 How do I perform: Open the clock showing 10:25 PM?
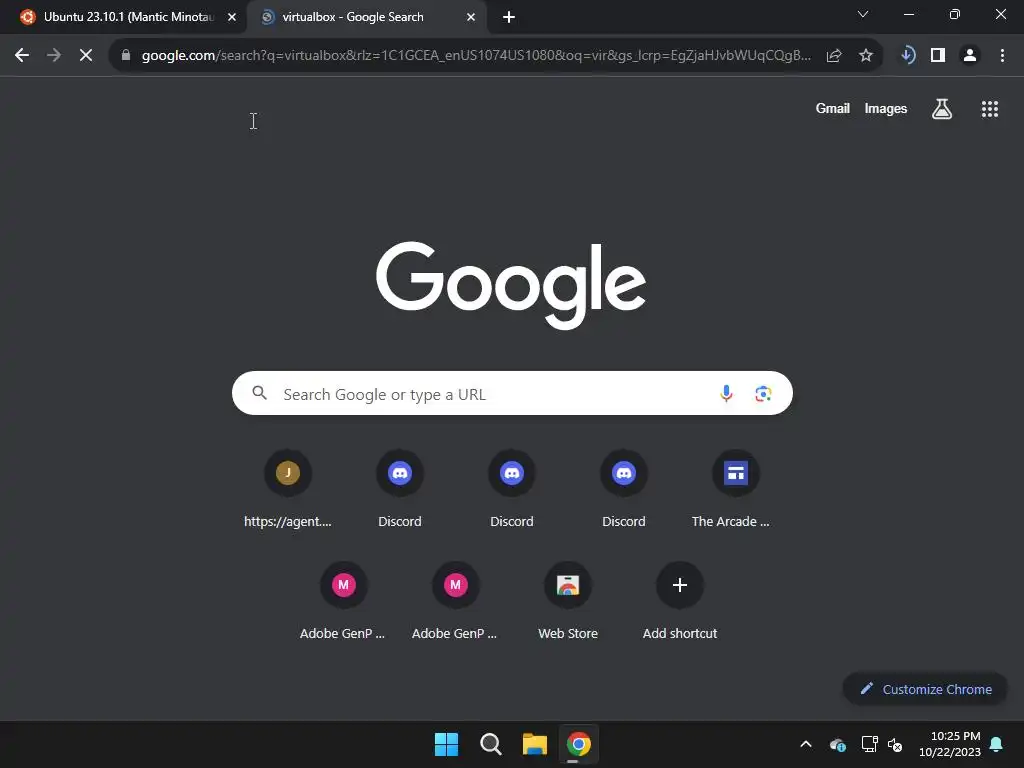click(x=950, y=744)
